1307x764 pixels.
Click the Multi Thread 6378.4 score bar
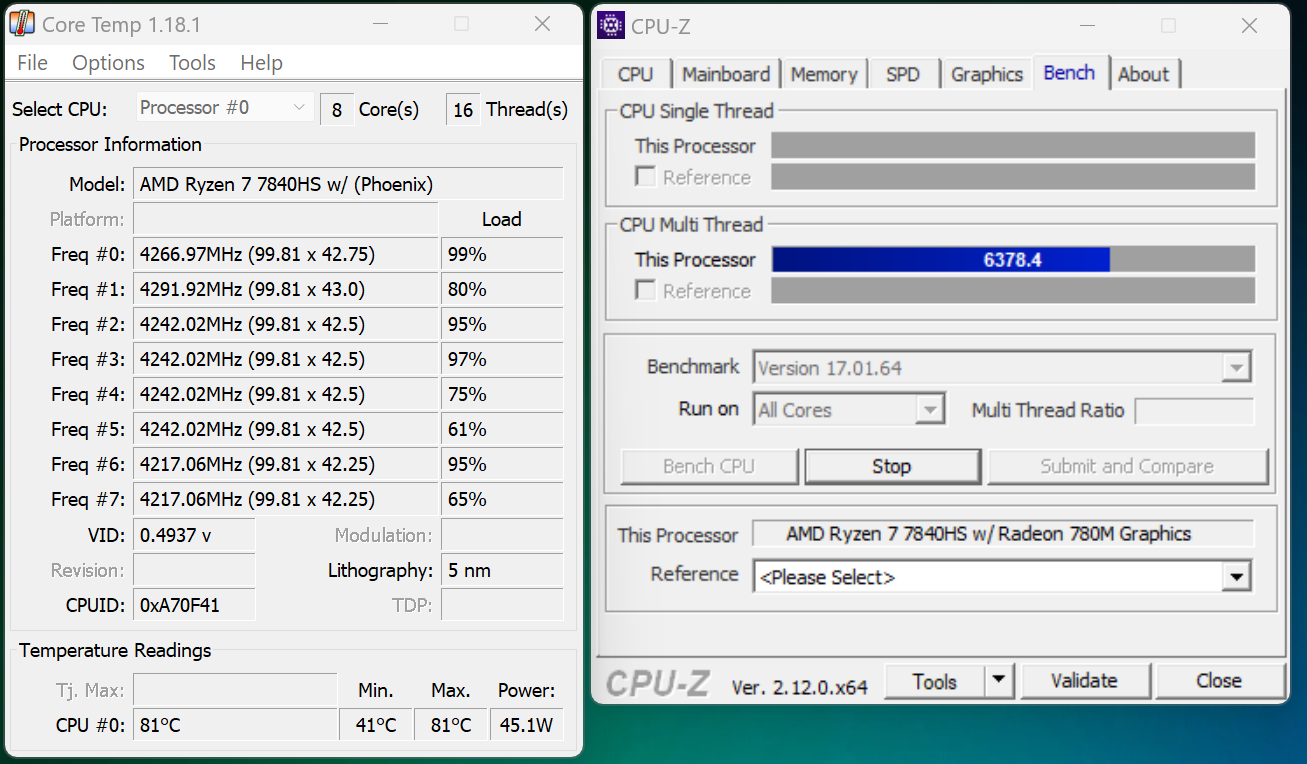click(x=1013, y=260)
